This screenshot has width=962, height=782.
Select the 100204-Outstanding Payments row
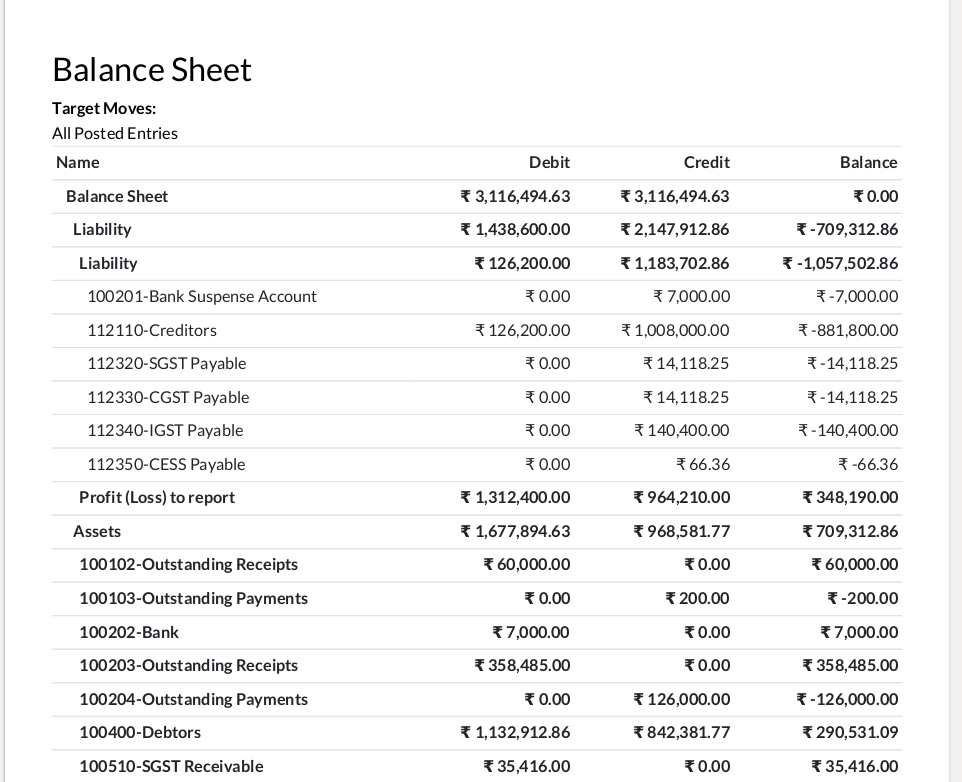(194, 699)
